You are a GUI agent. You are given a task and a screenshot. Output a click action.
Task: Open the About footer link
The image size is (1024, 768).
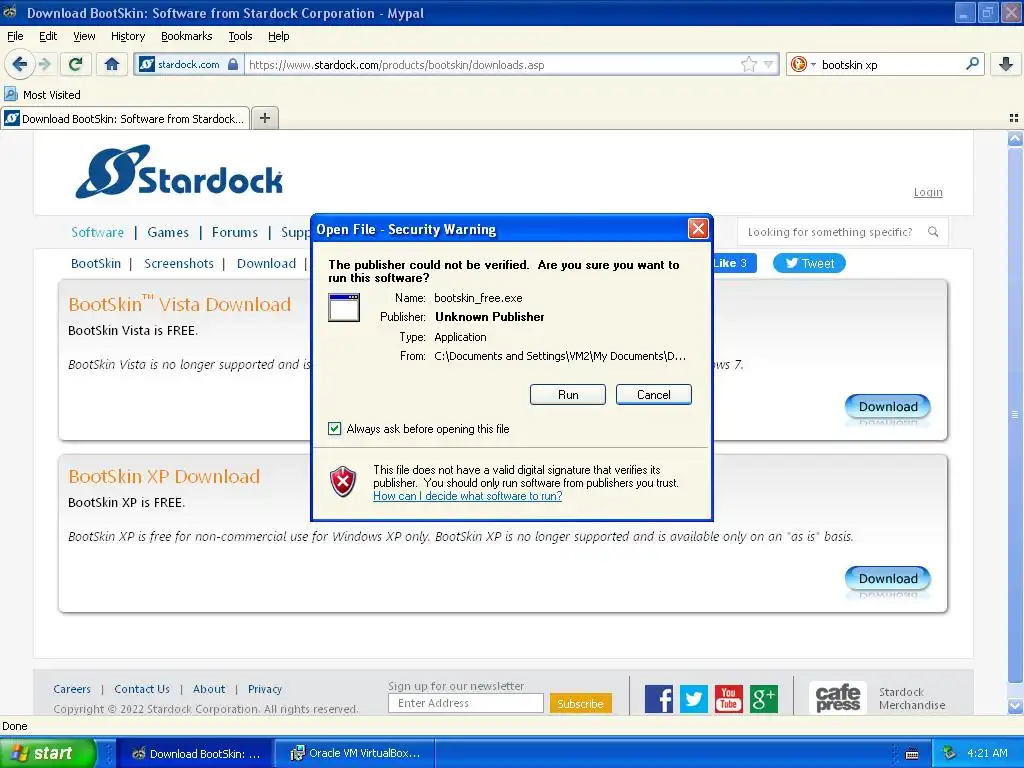point(209,688)
